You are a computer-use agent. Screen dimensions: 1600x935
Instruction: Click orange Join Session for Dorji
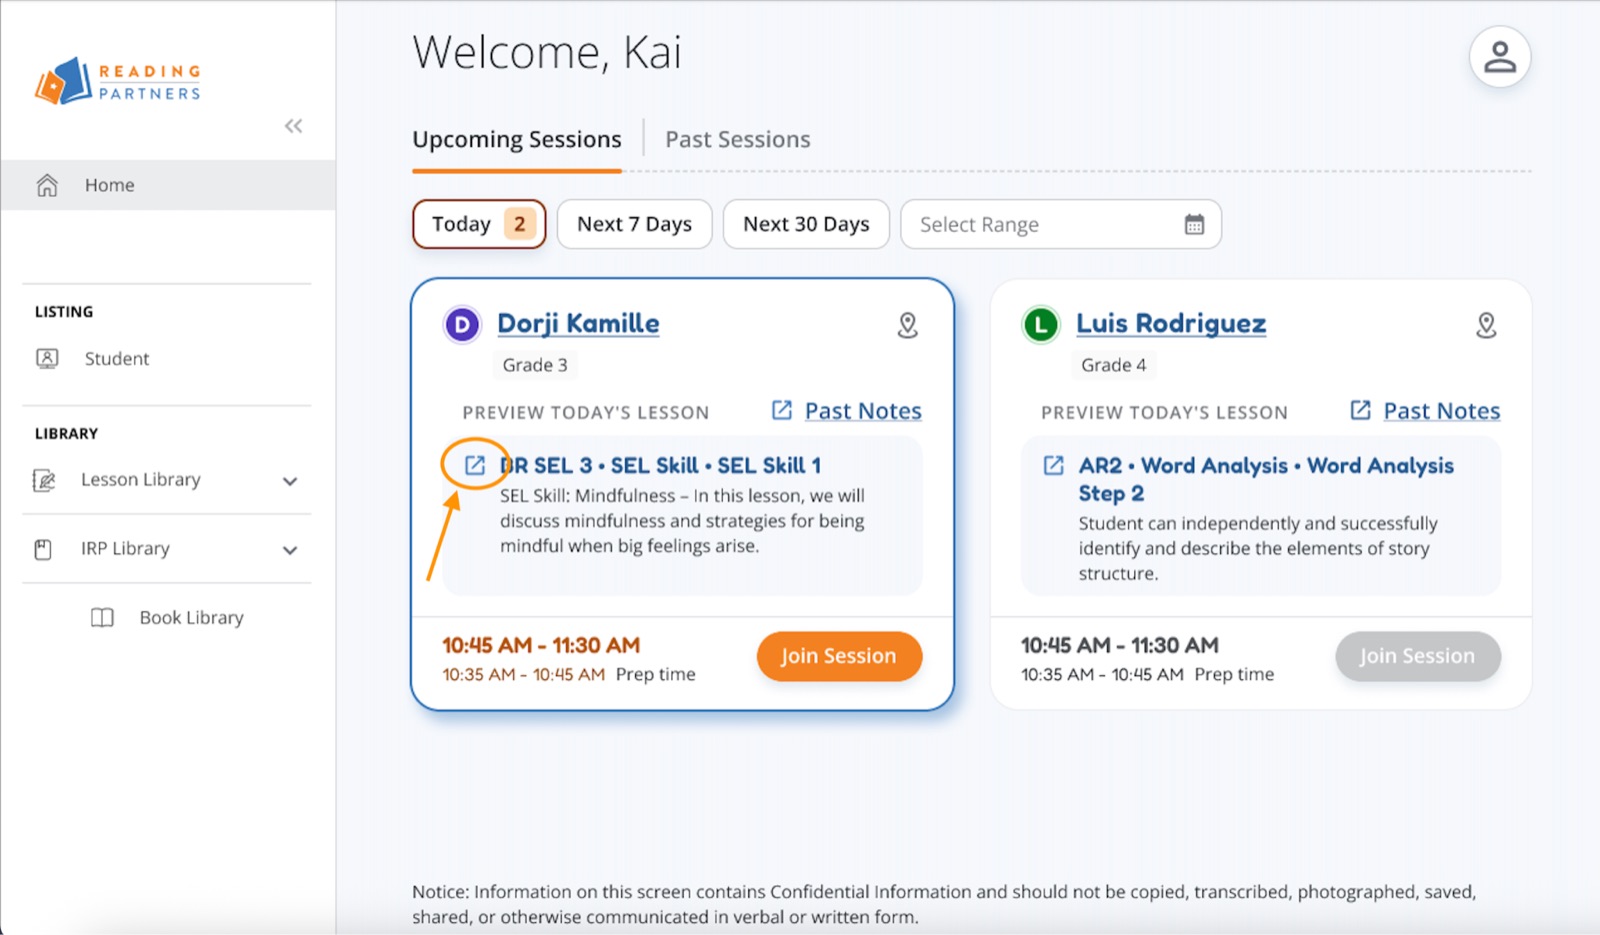[x=839, y=656]
